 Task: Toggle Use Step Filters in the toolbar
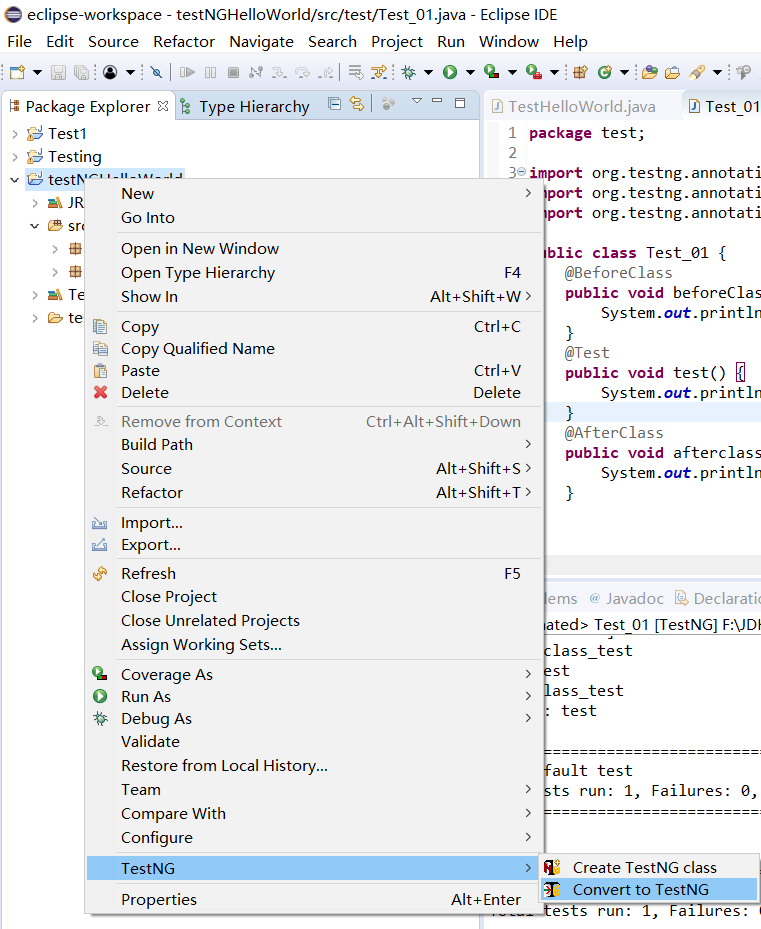click(x=379, y=72)
